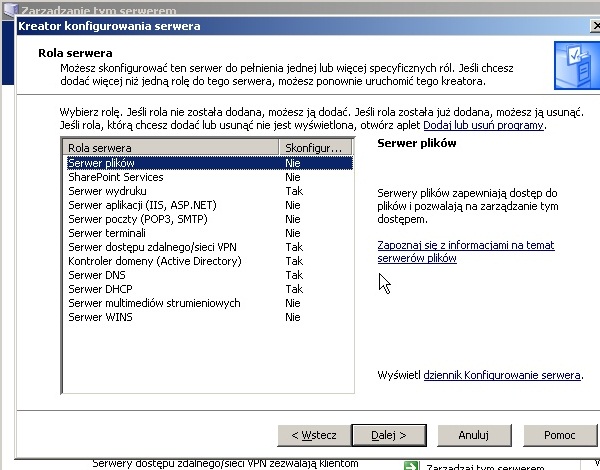Screen dimensions: 600x470
Task: Open the Dodaj lub usuń programy link
Action: click(483, 125)
